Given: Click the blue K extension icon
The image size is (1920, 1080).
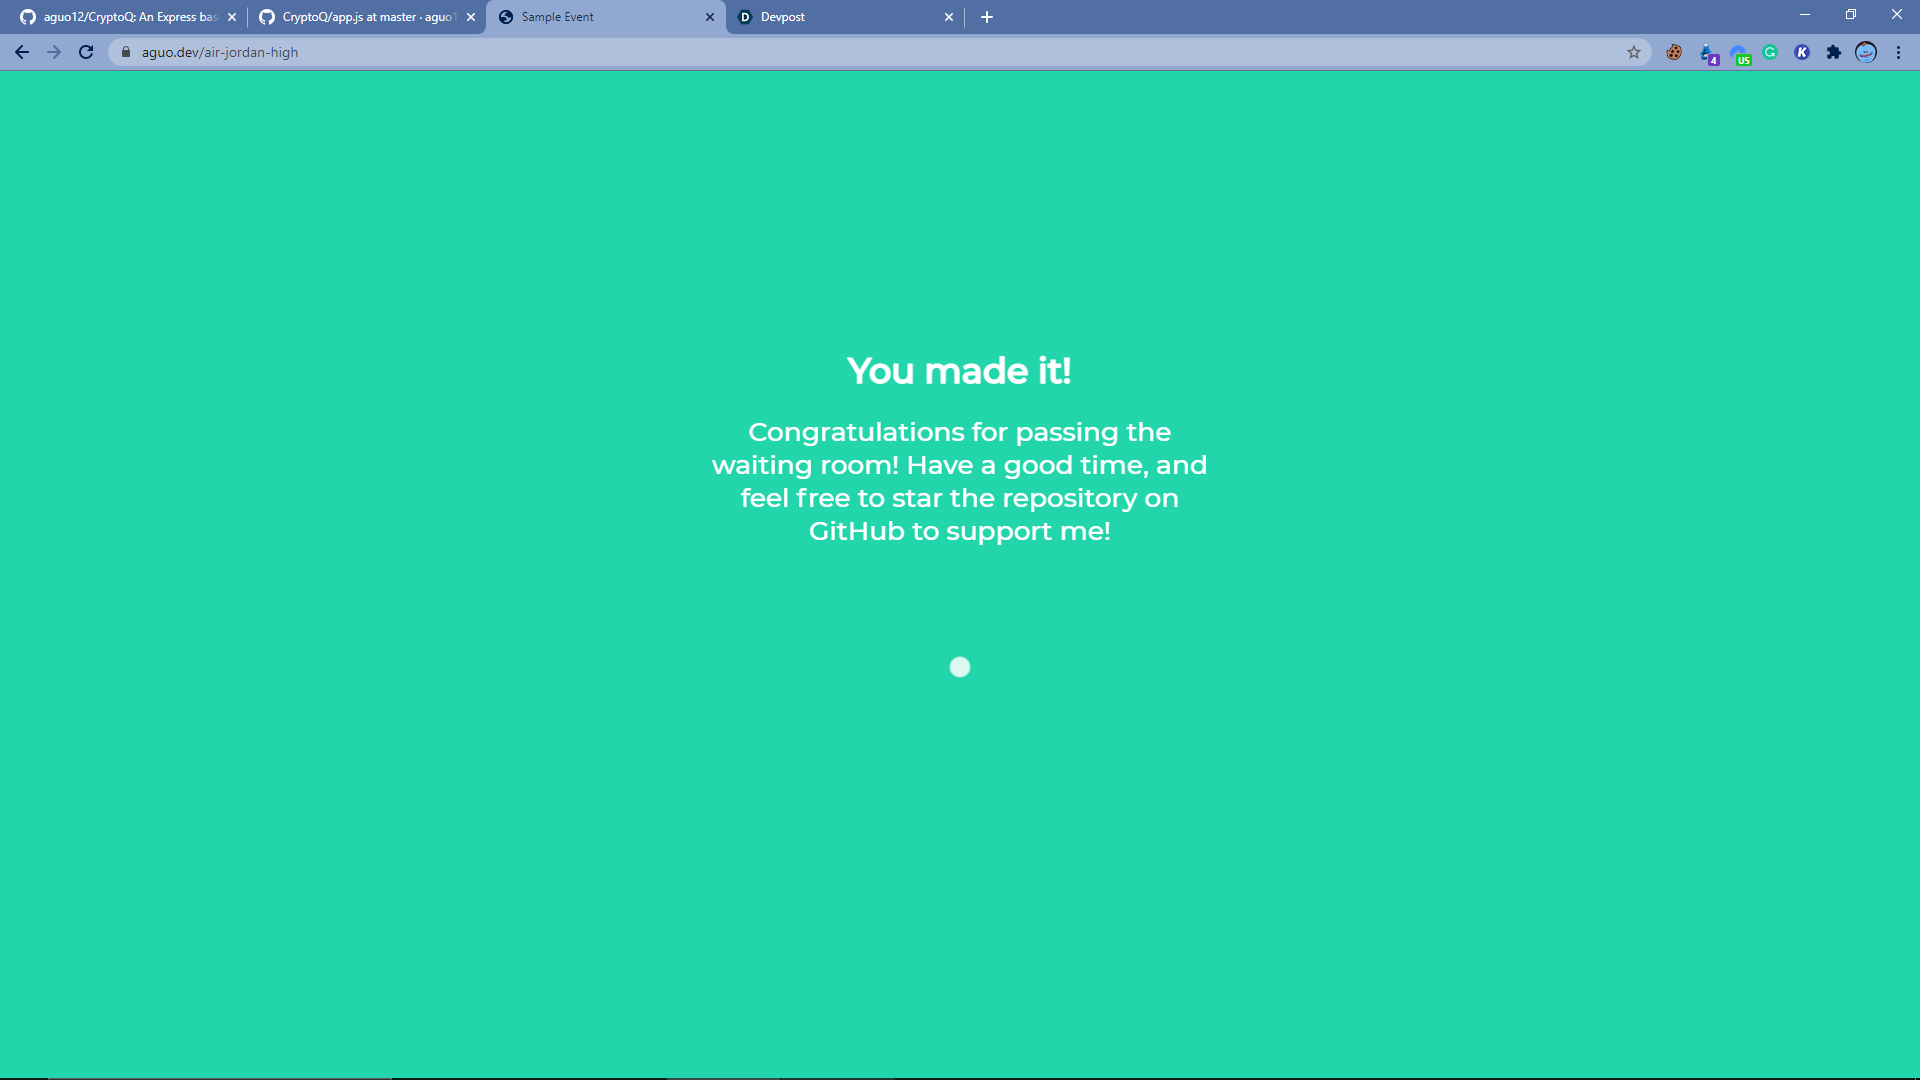Looking at the screenshot, I should (x=1802, y=52).
